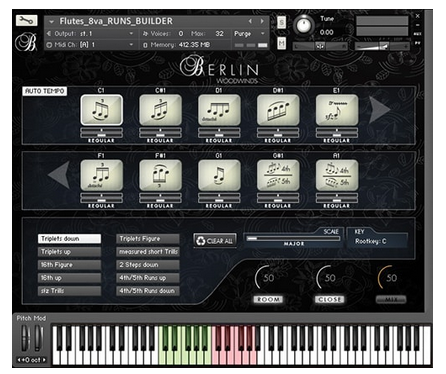Screen dimensions: 446x374
Task: Select the F#1 triplet figure icon
Action: [160, 175]
